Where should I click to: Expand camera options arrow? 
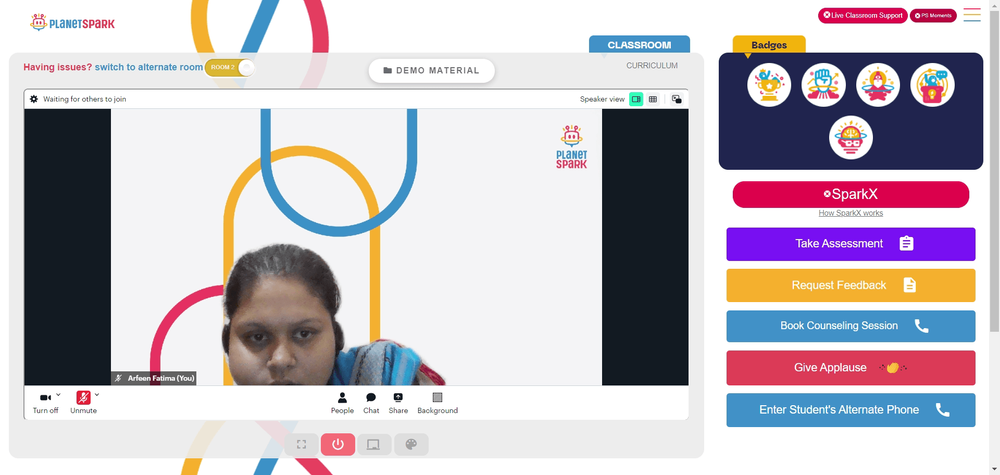[x=59, y=395]
